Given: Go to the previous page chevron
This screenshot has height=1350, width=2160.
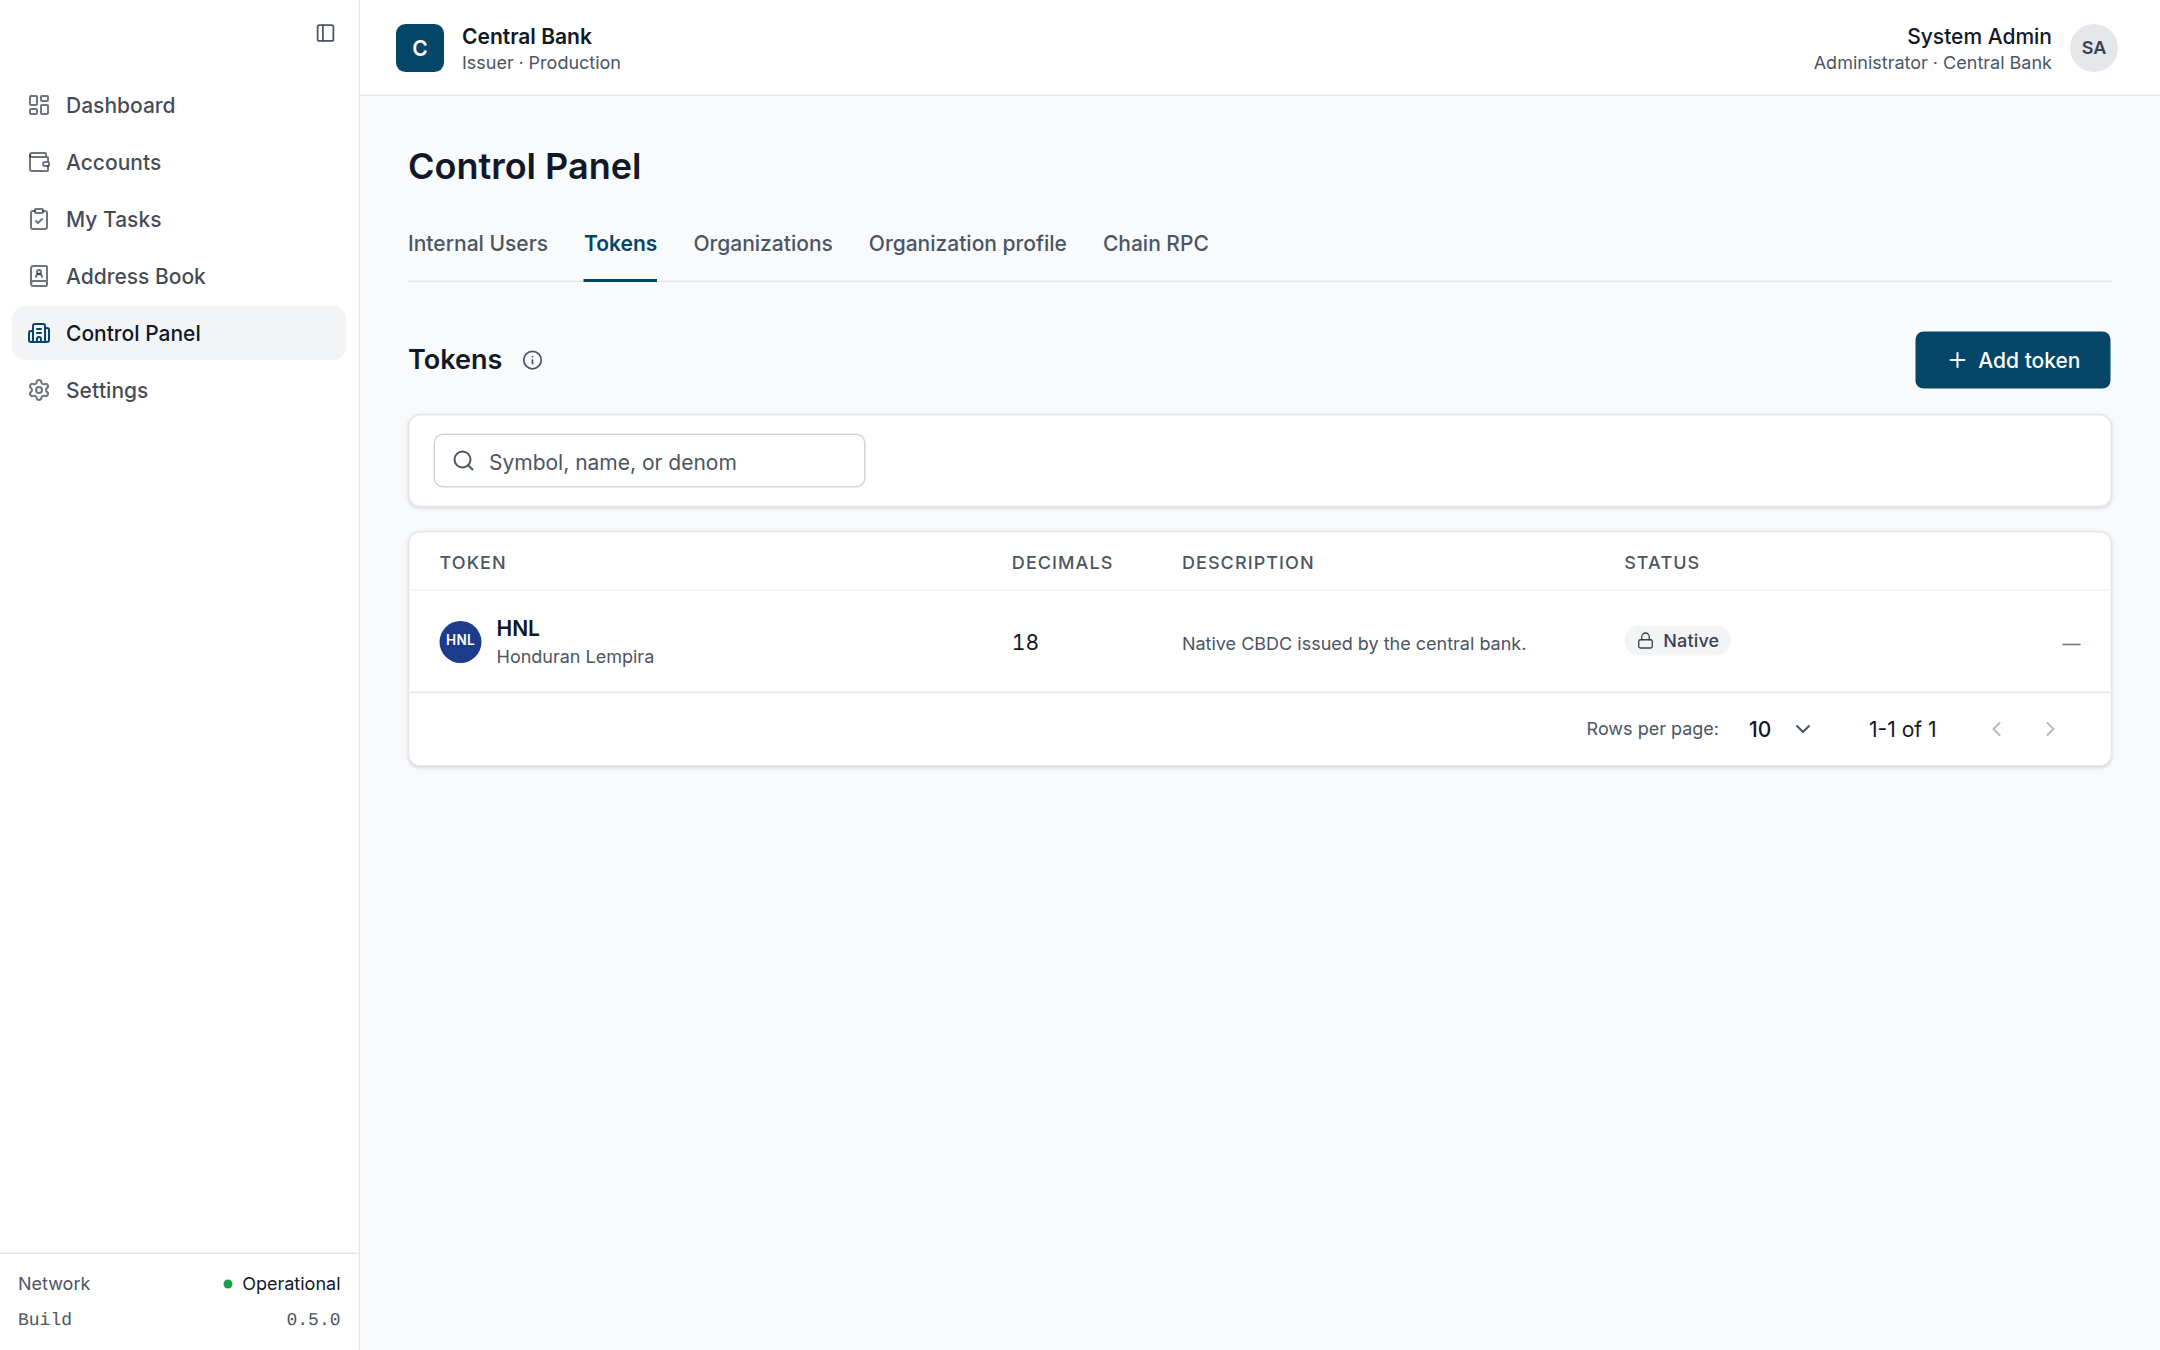Looking at the screenshot, I should tap(1996, 729).
